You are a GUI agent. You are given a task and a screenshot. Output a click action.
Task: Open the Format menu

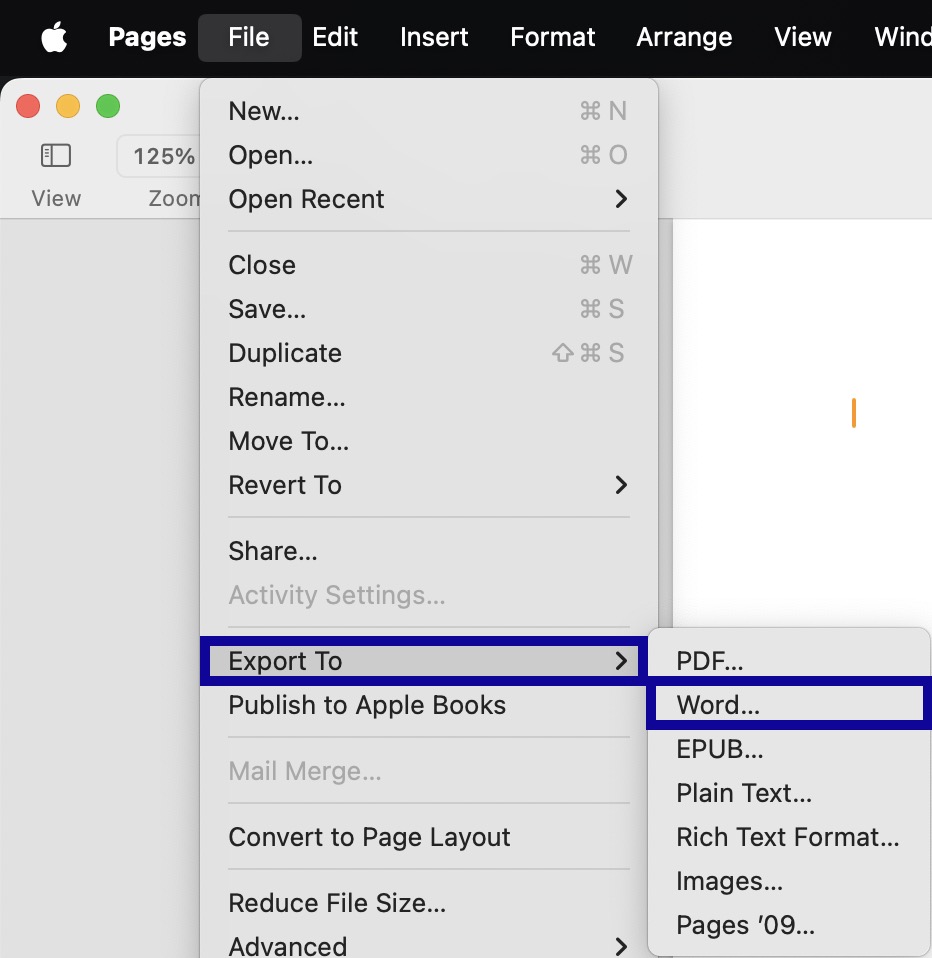tap(552, 37)
